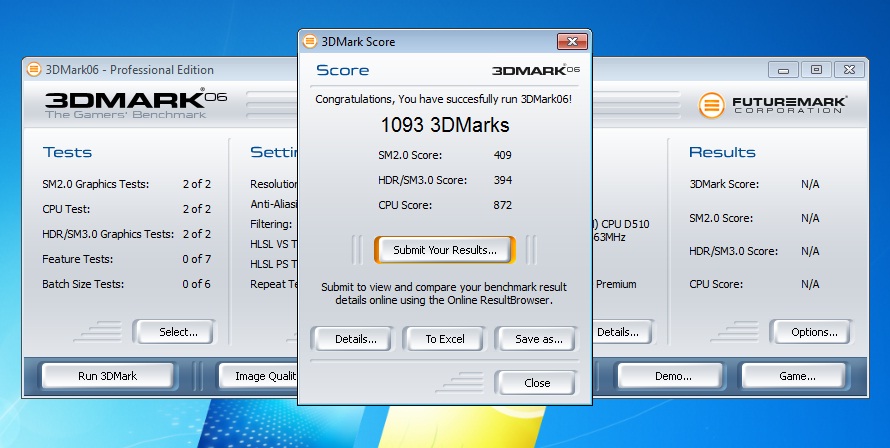This screenshot has width=890, height=448.
Task: Click the red X on the 3DMark Score dialog
Action: 572,41
